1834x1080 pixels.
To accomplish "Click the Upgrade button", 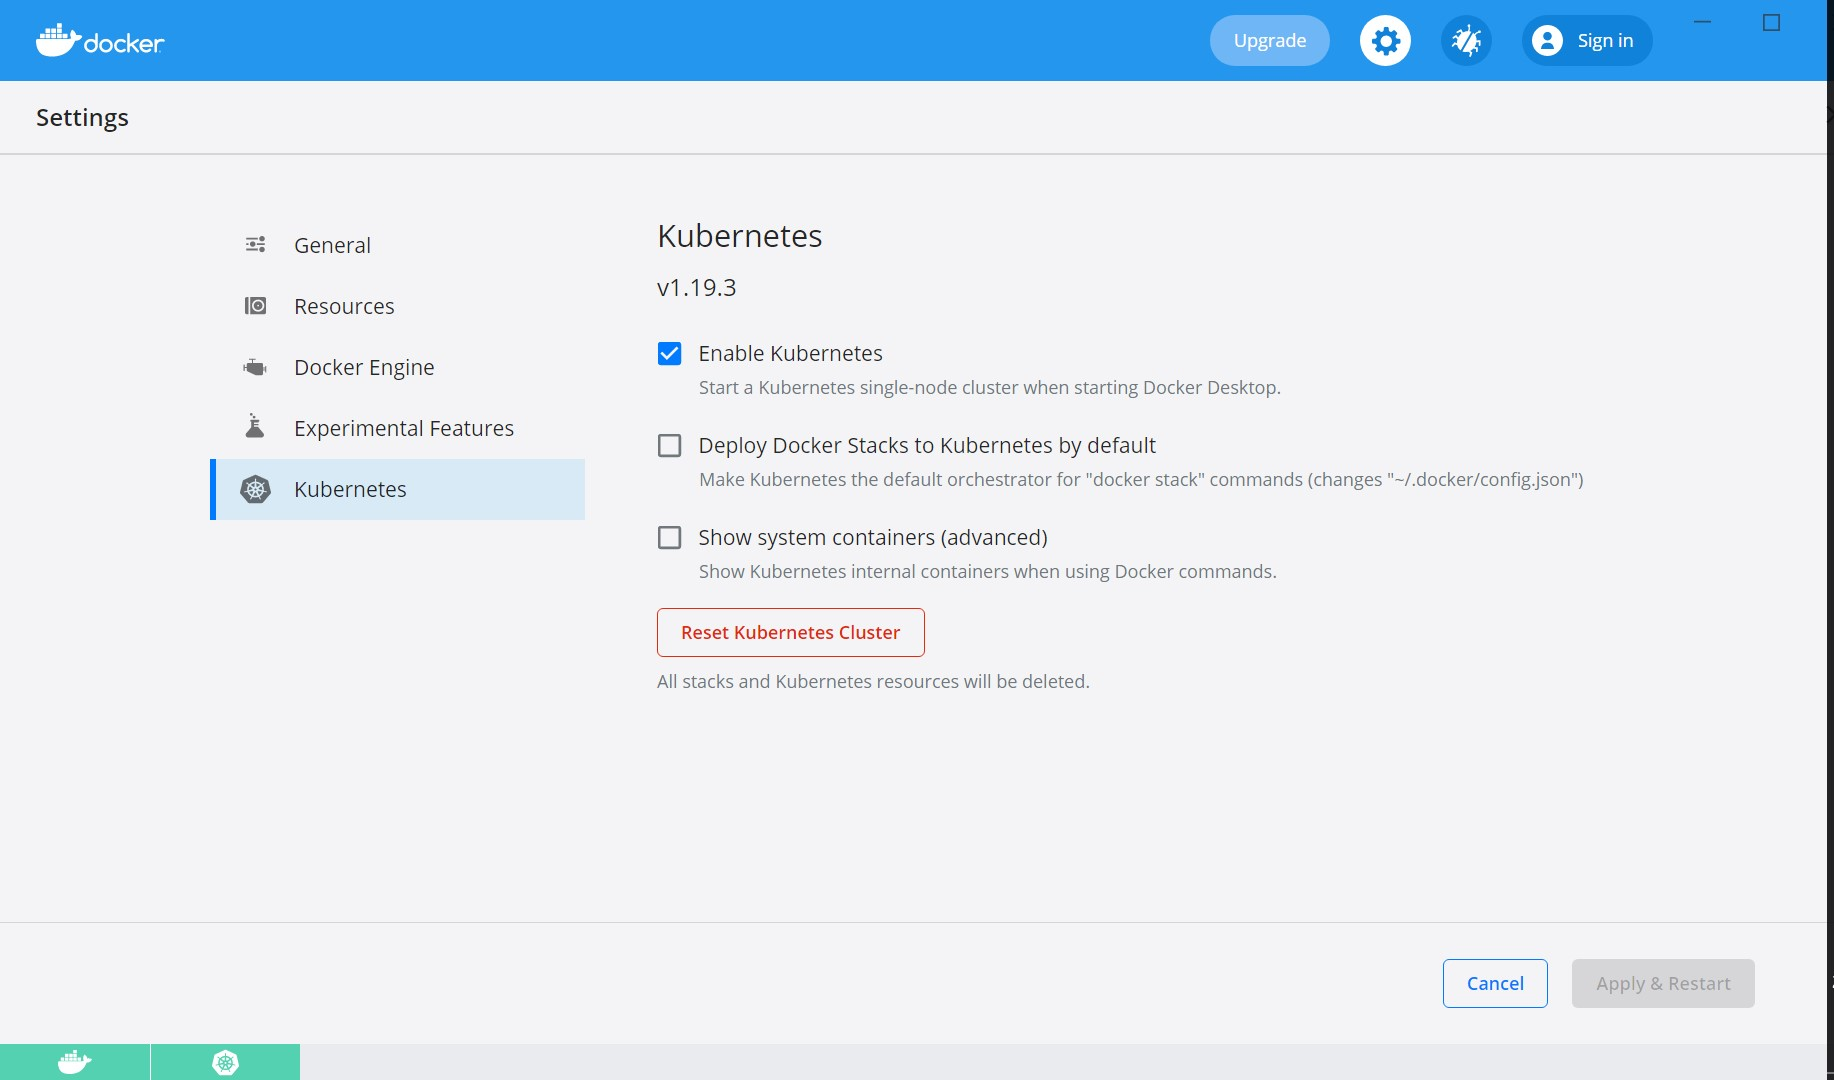I will point(1269,41).
